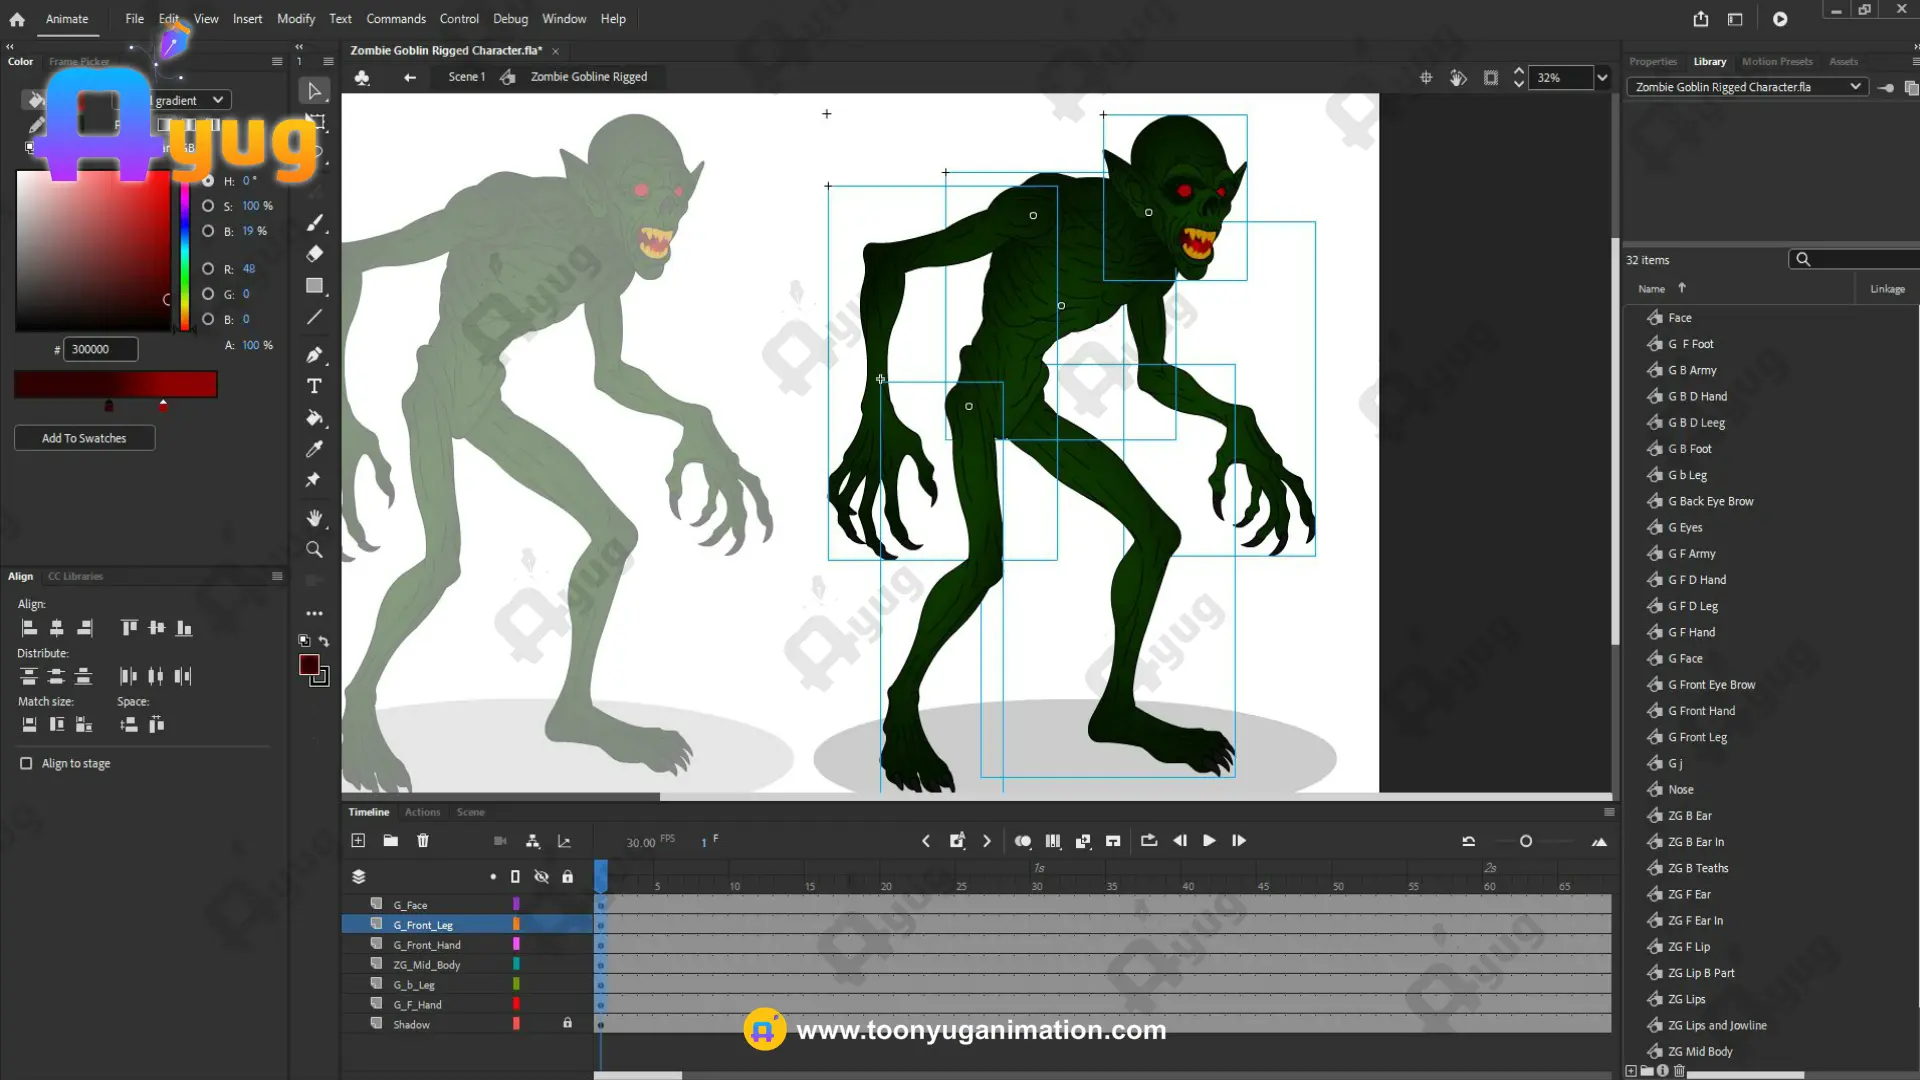Click the dark red gradient bar
The height and width of the screenshot is (1080, 1920).
tap(115, 384)
